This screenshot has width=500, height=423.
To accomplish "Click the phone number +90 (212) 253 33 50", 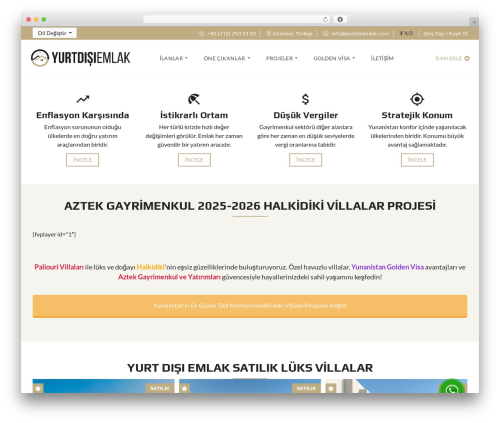I will coord(231,34).
